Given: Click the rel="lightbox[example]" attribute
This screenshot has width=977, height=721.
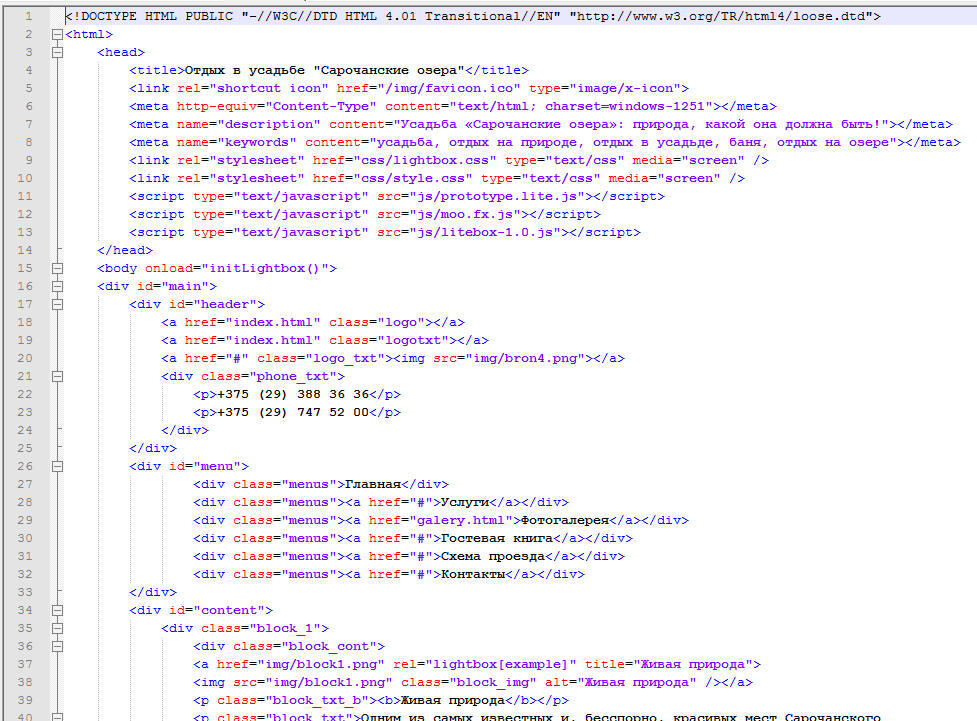Looking at the screenshot, I should pos(484,664).
